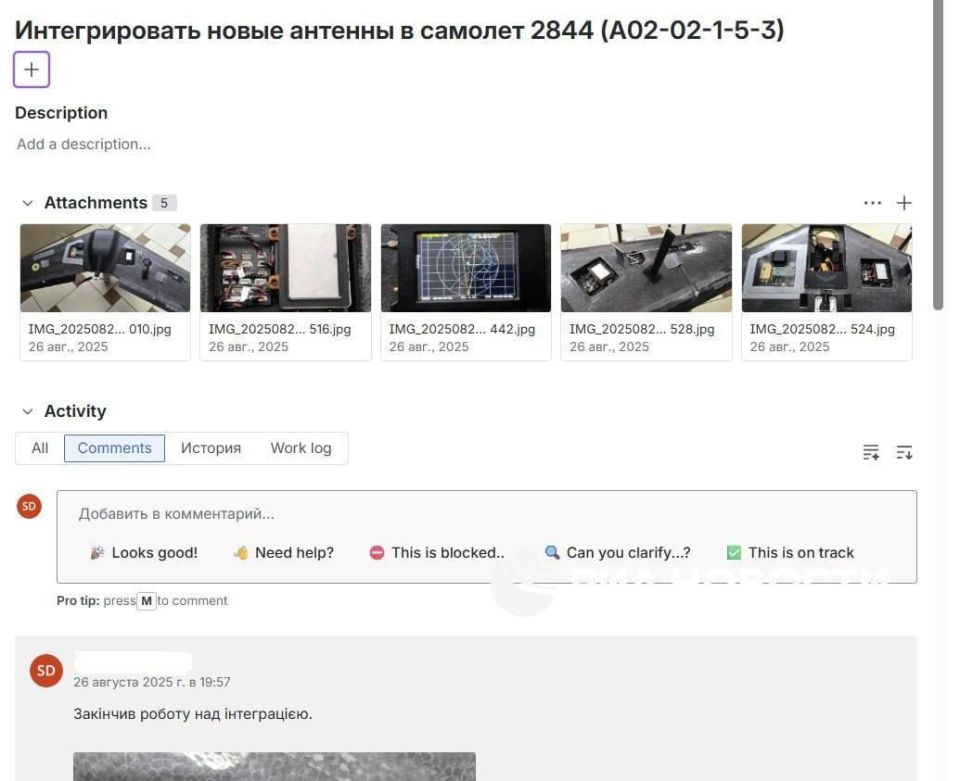
Task: Collapse the Activity section chevron
Action: click(x=29, y=411)
